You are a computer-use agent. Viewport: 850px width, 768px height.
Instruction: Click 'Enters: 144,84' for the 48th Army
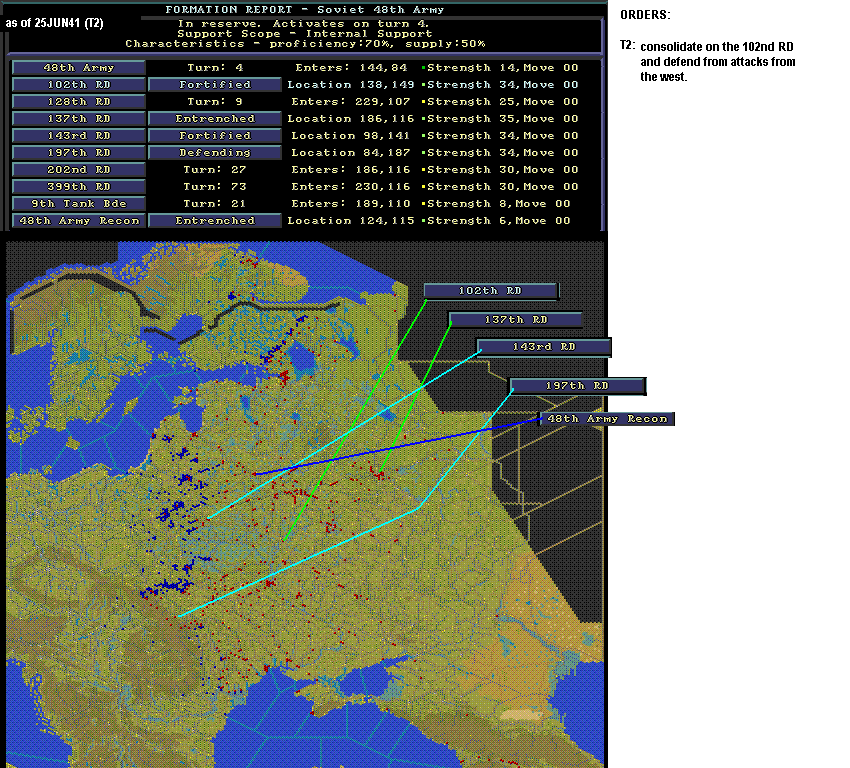point(351,68)
